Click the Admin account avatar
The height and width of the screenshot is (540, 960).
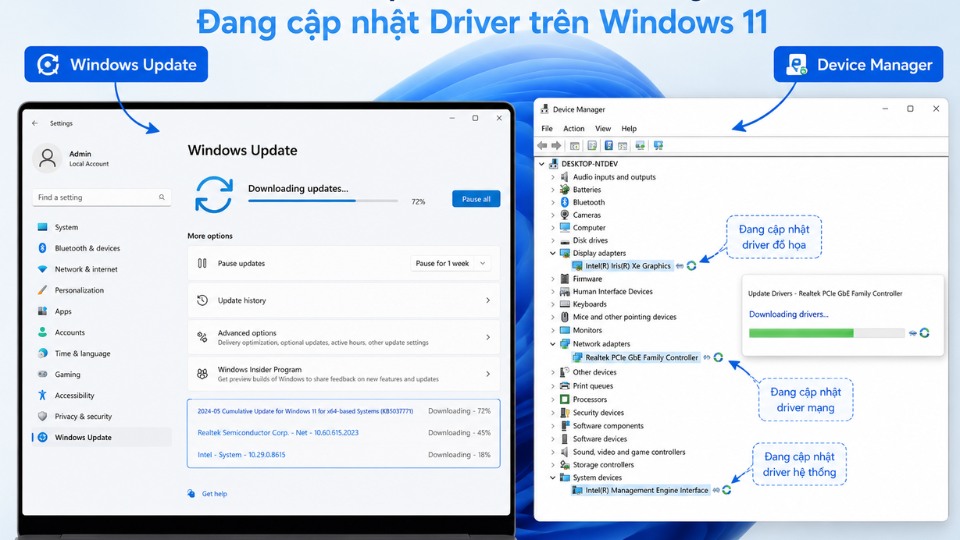47,158
